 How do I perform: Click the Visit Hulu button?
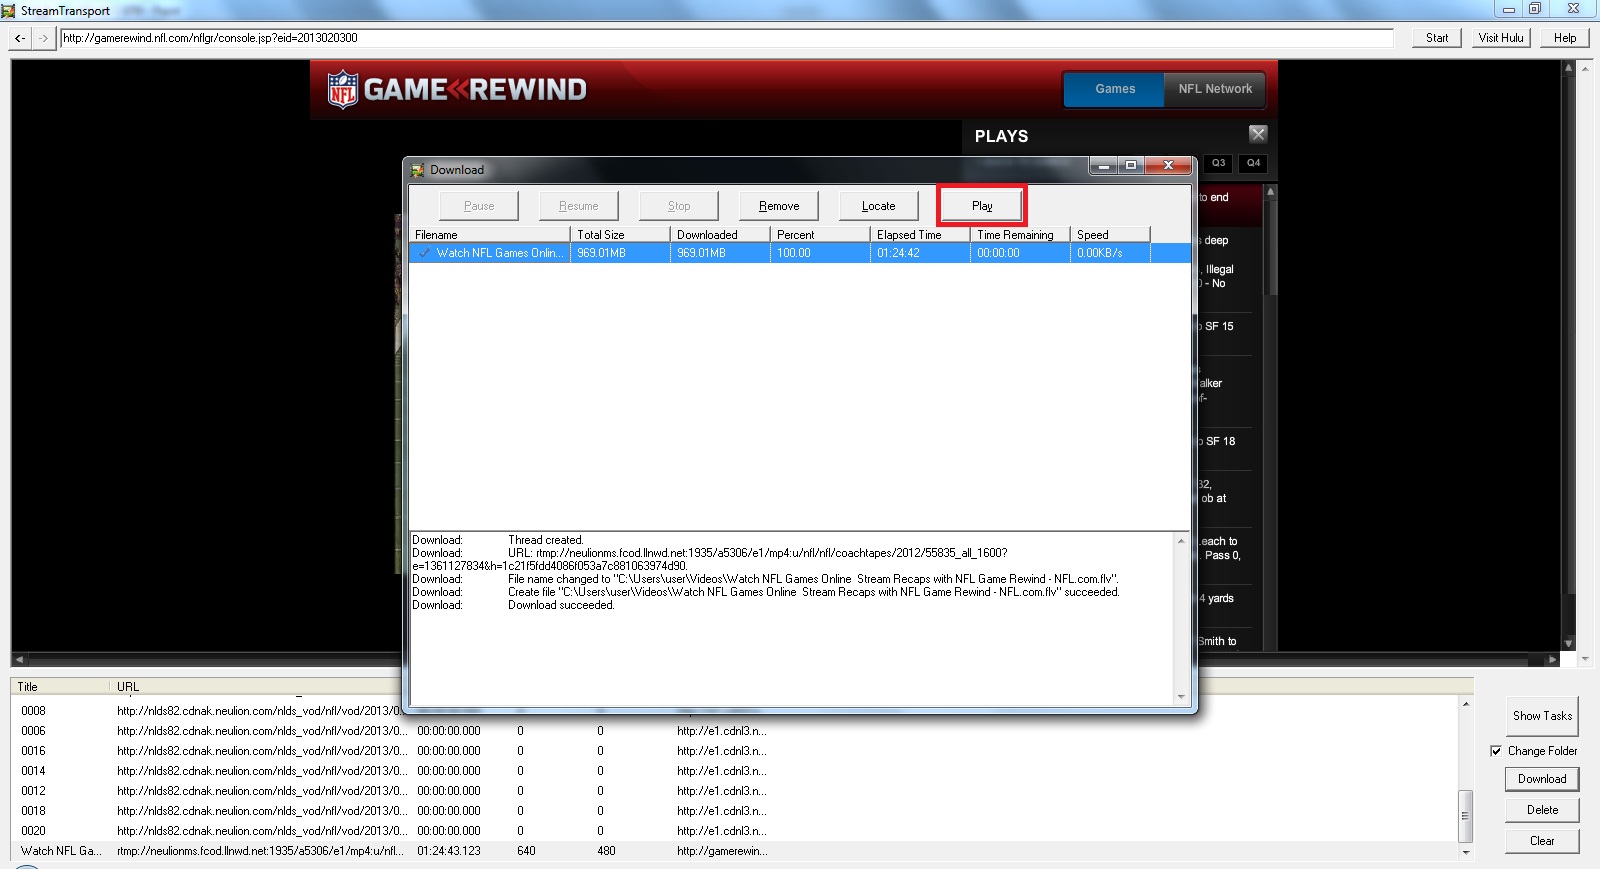pos(1501,38)
